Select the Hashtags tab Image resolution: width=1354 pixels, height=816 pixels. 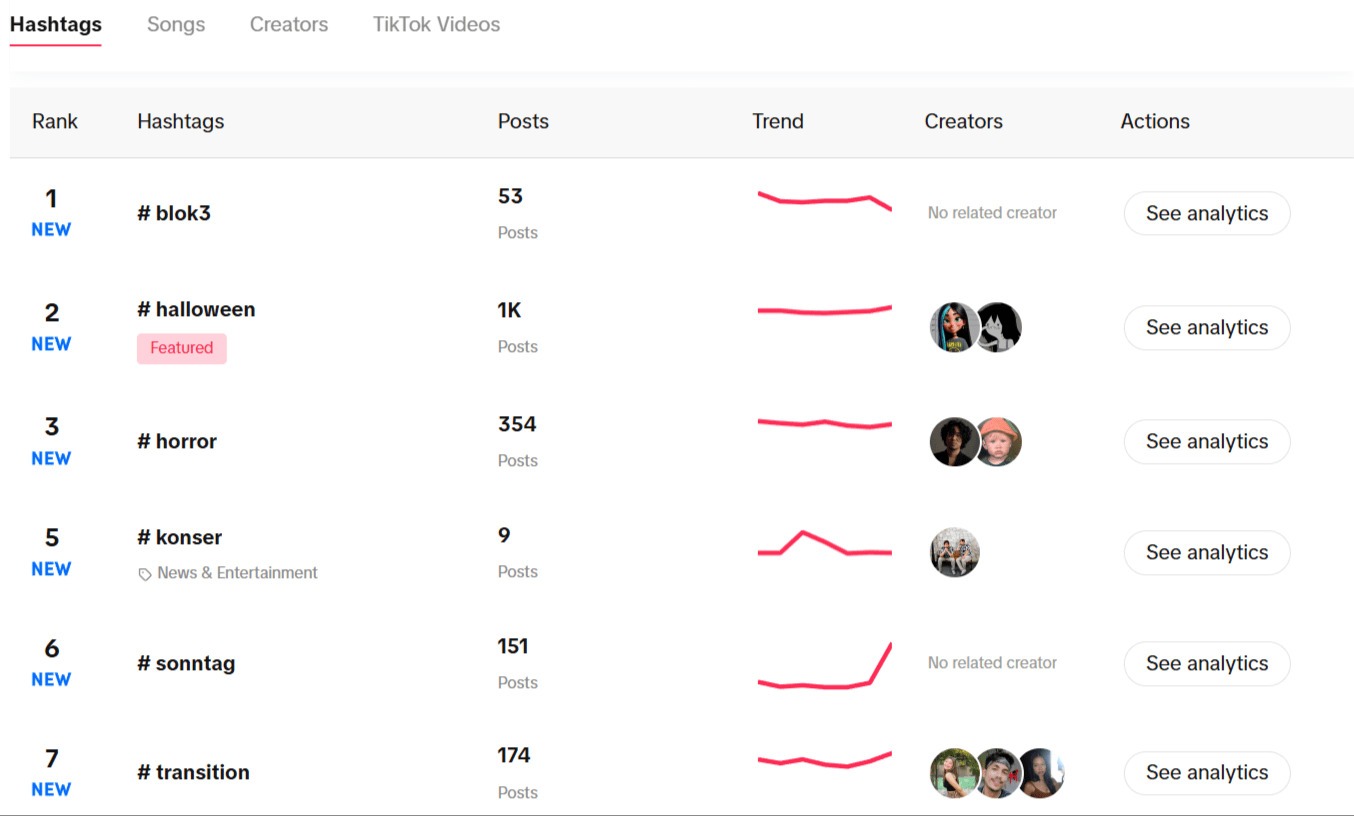[x=56, y=24]
